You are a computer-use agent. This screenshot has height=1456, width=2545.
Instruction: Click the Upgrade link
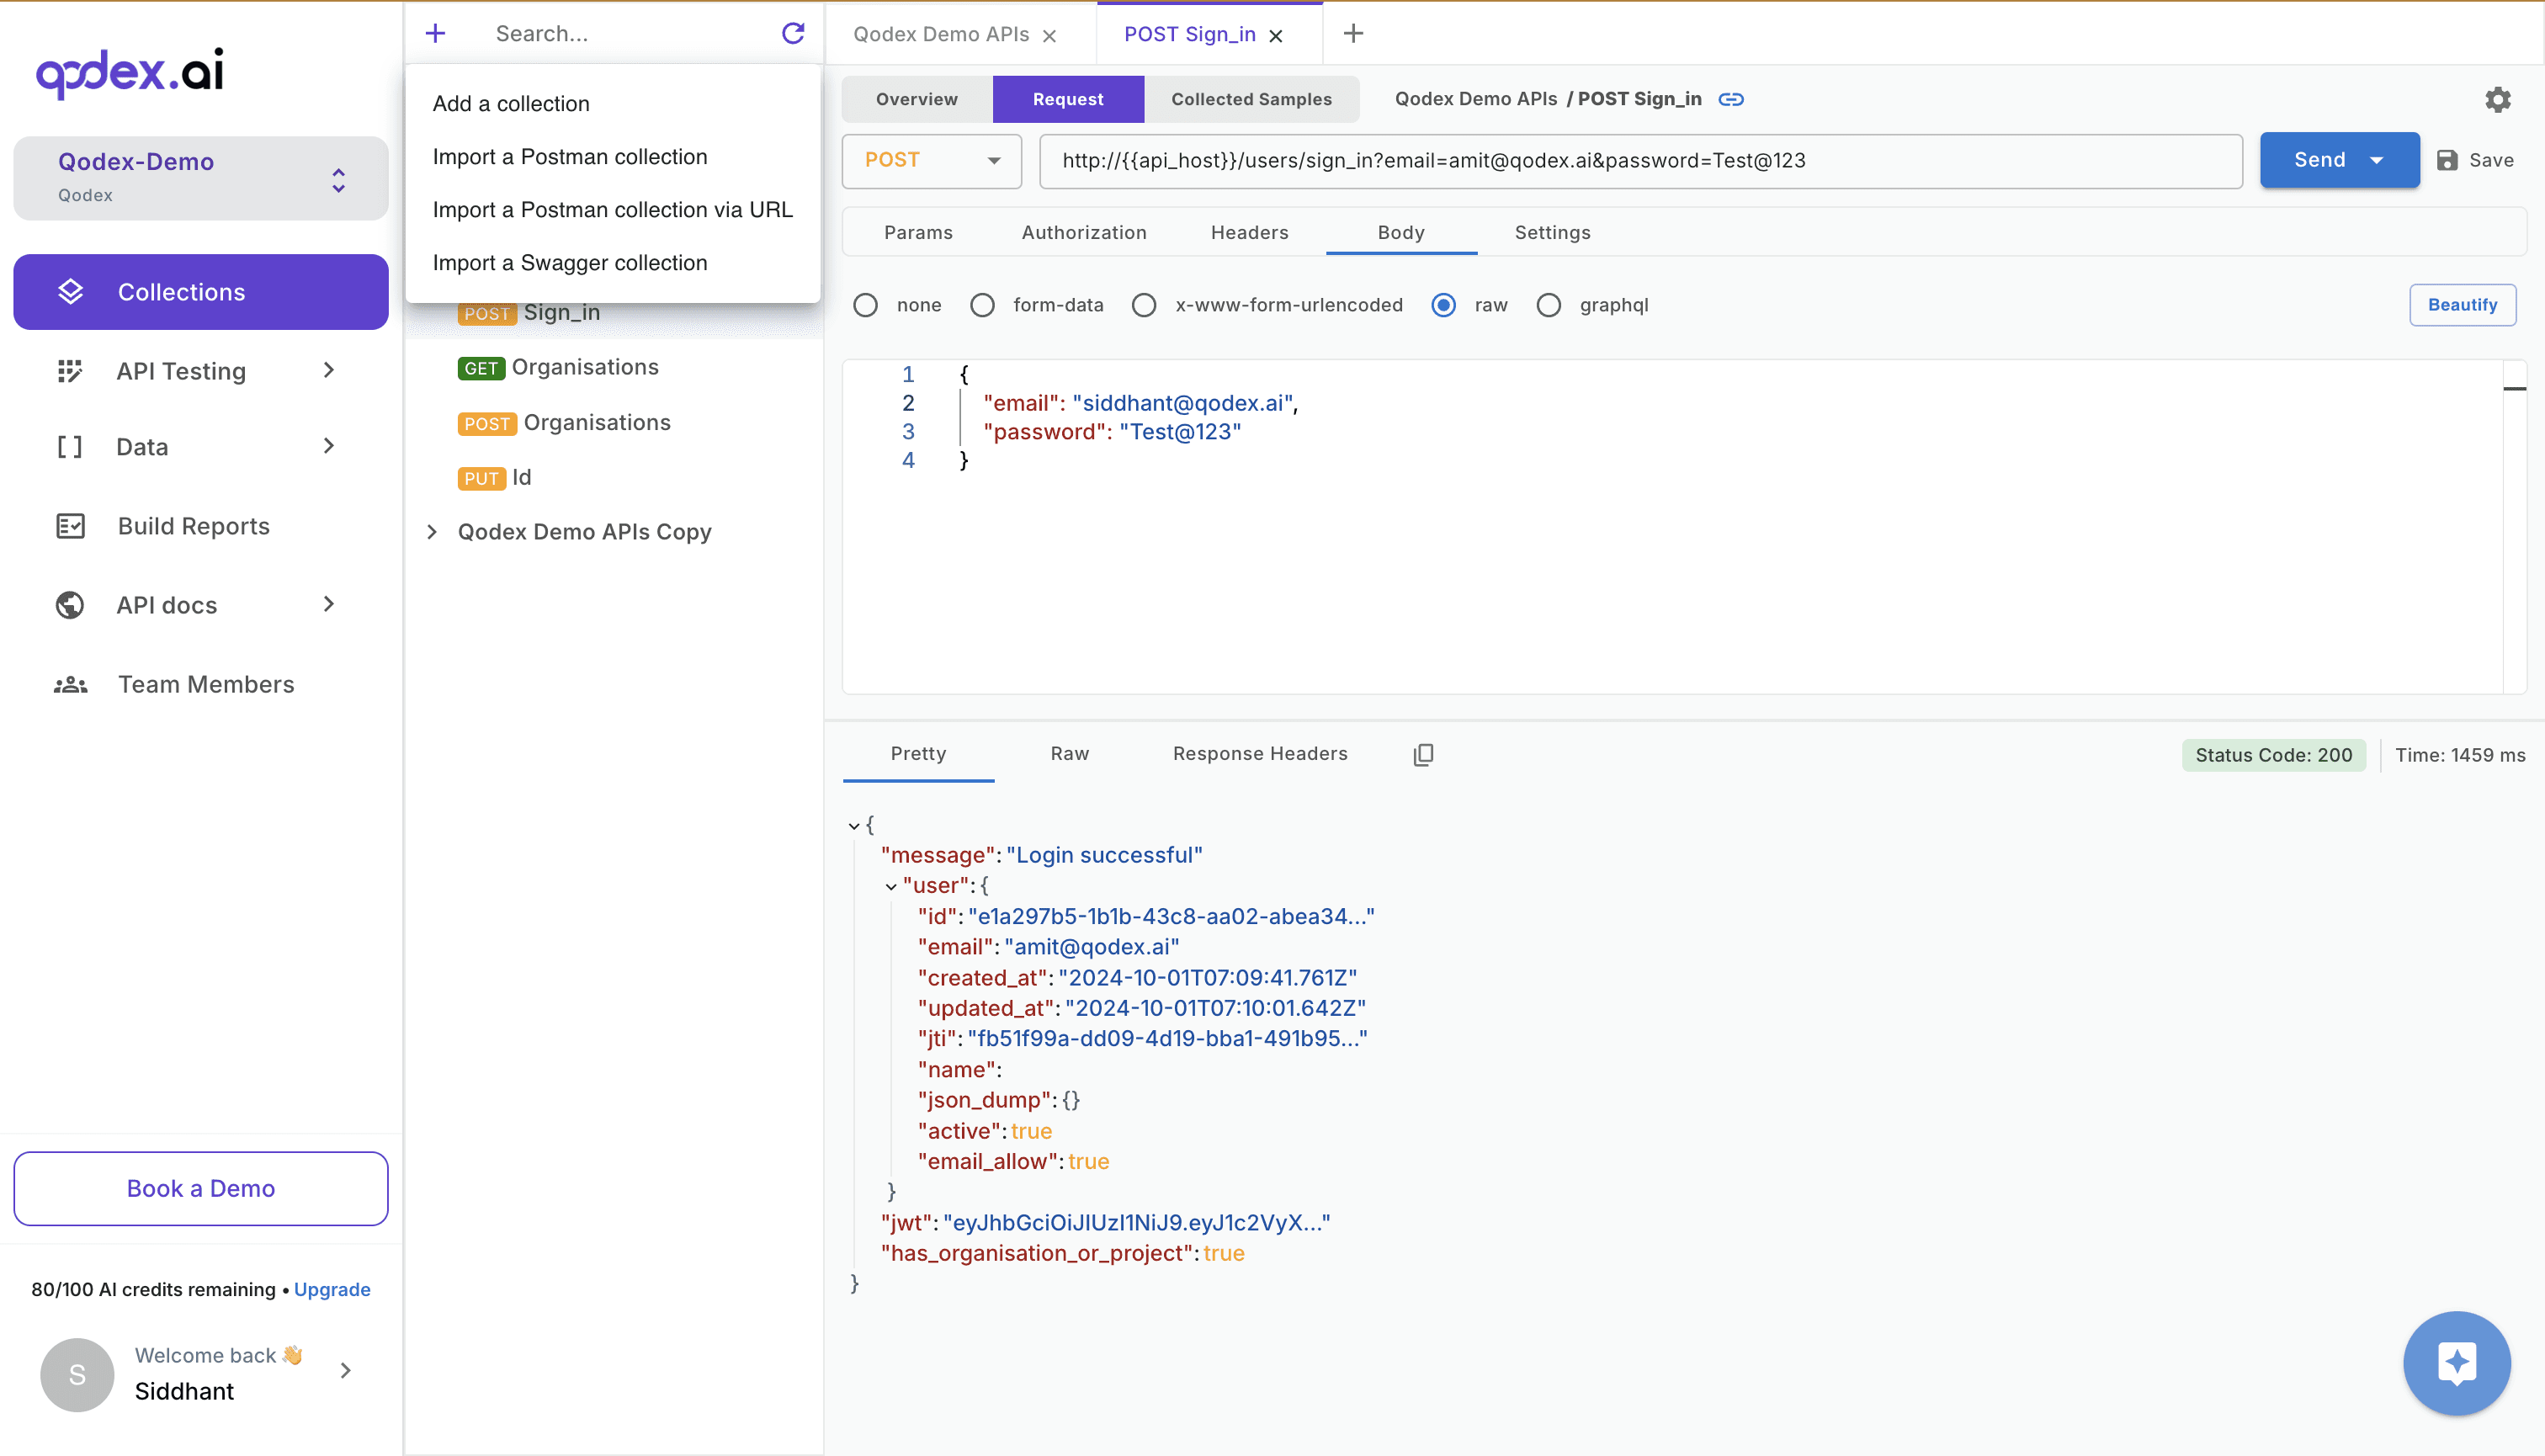tap(332, 1289)
